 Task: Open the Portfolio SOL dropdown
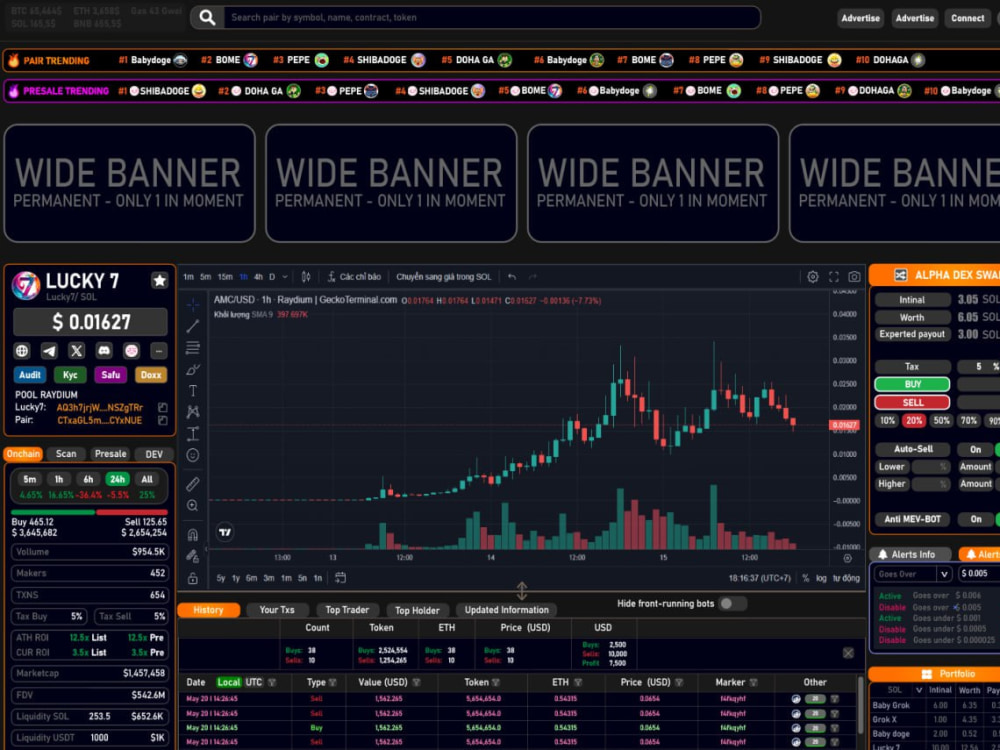919,690
